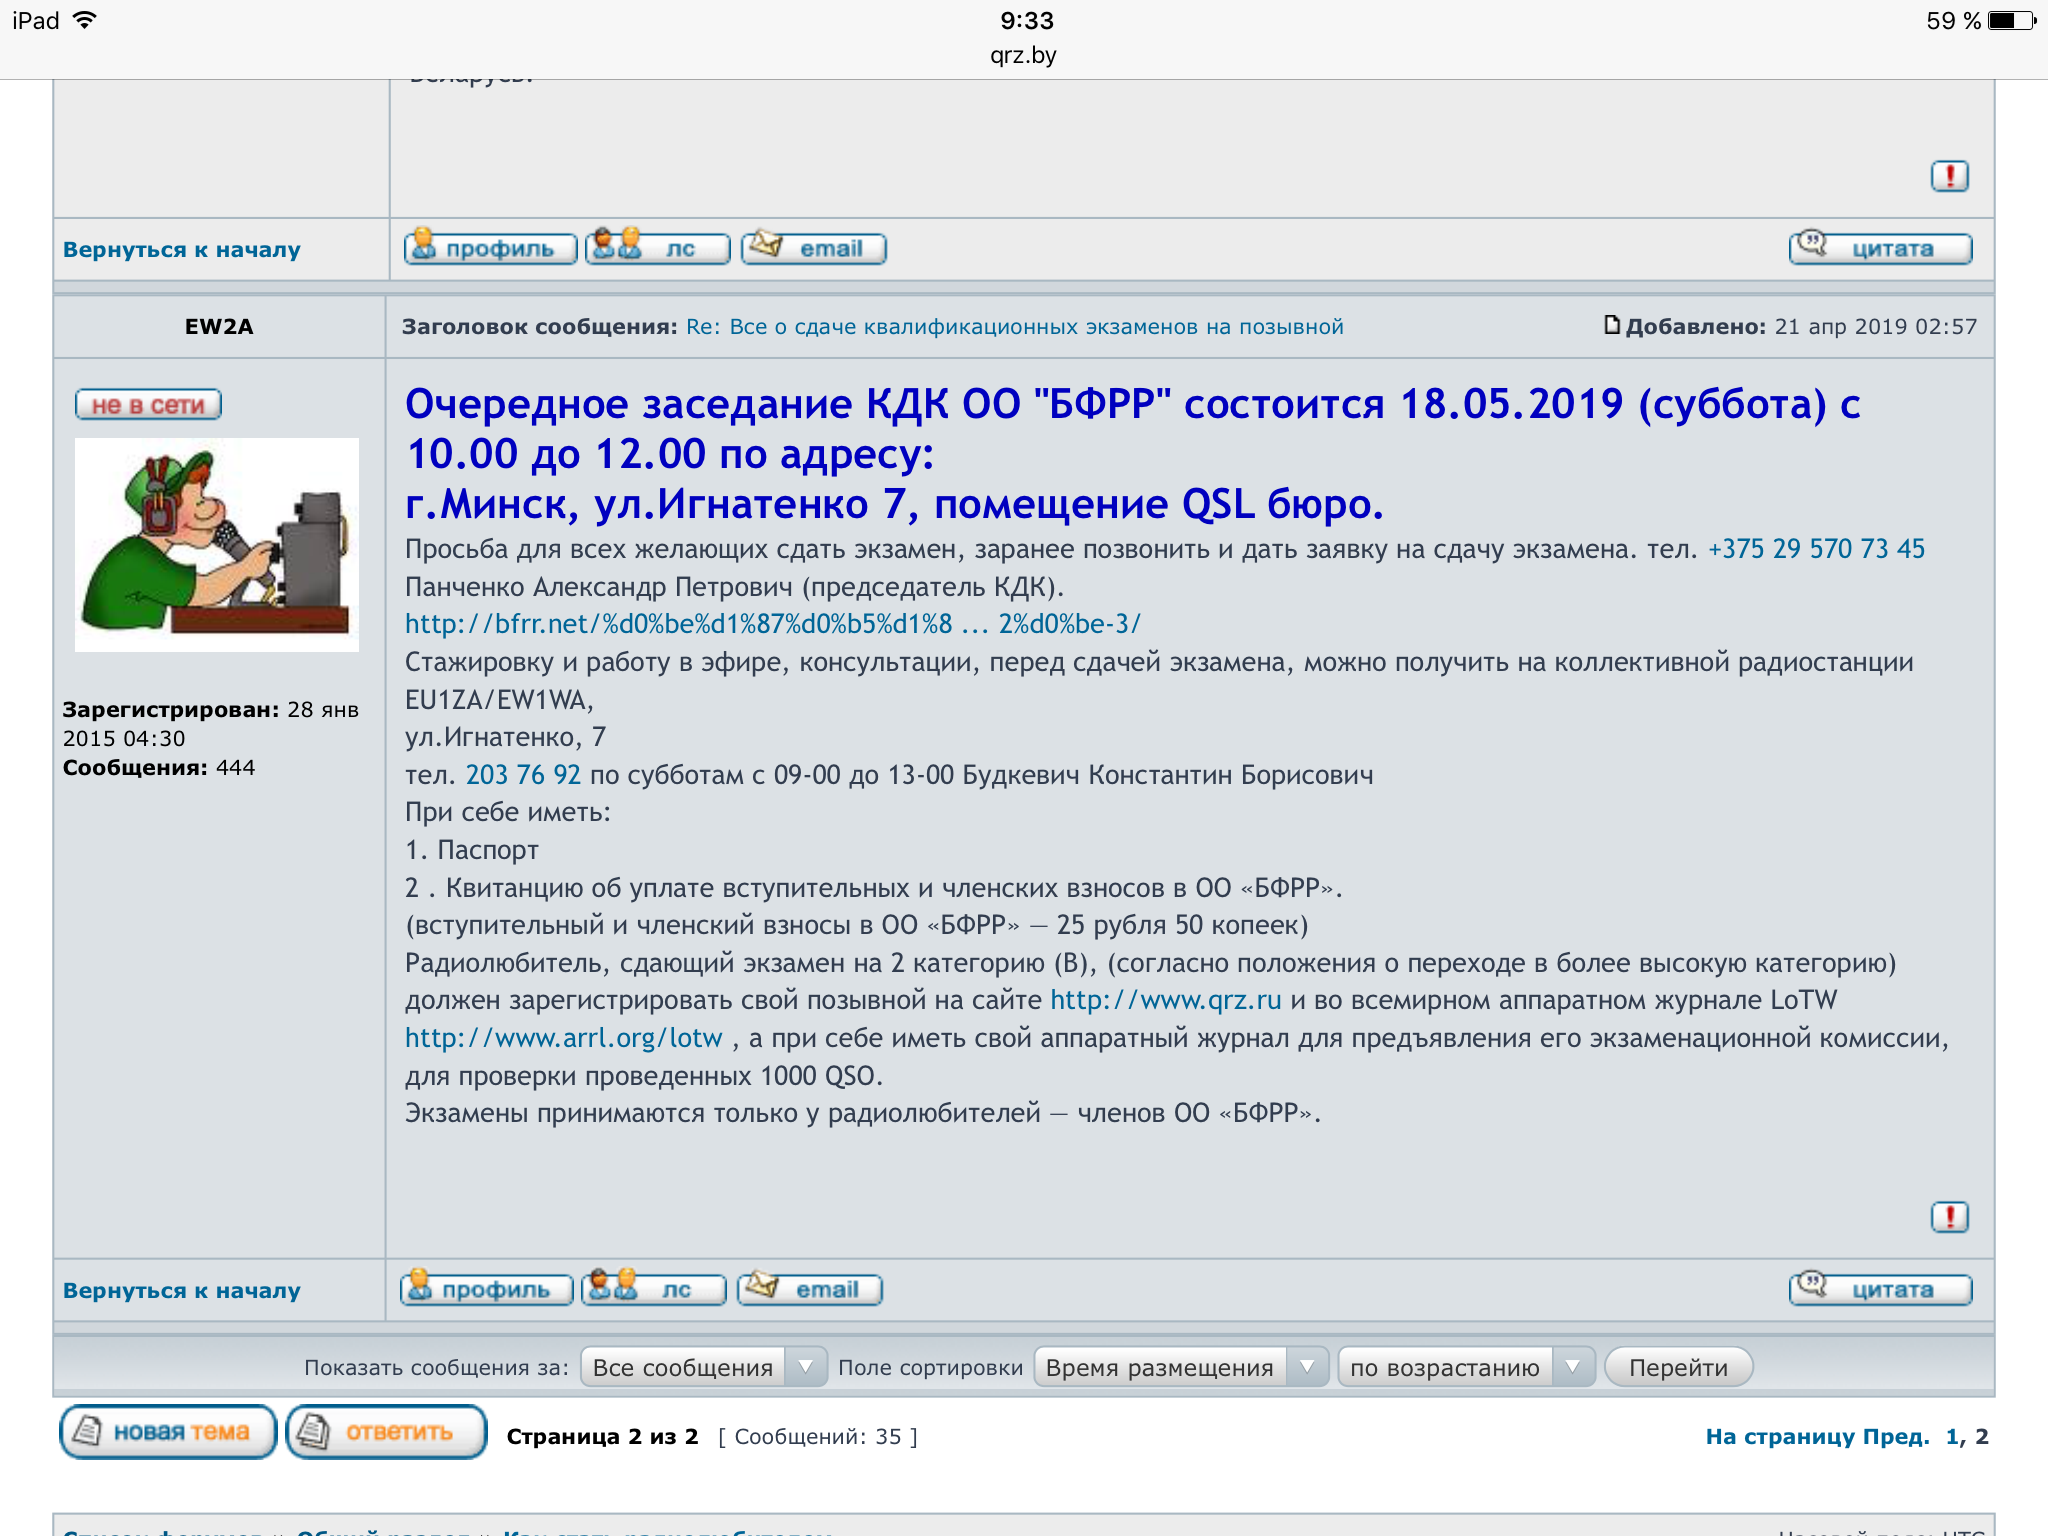Tap EW2A's radio operator avatar image
The image size is (2048, 1536).
point(217,544)
